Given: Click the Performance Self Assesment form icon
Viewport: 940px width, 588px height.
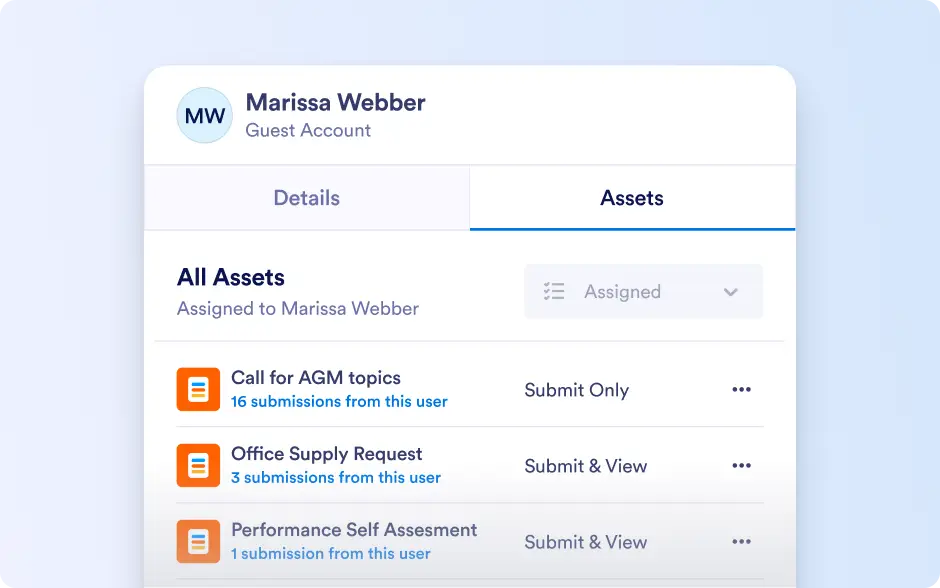Looking at the screenshot, I should pos(198,541).
